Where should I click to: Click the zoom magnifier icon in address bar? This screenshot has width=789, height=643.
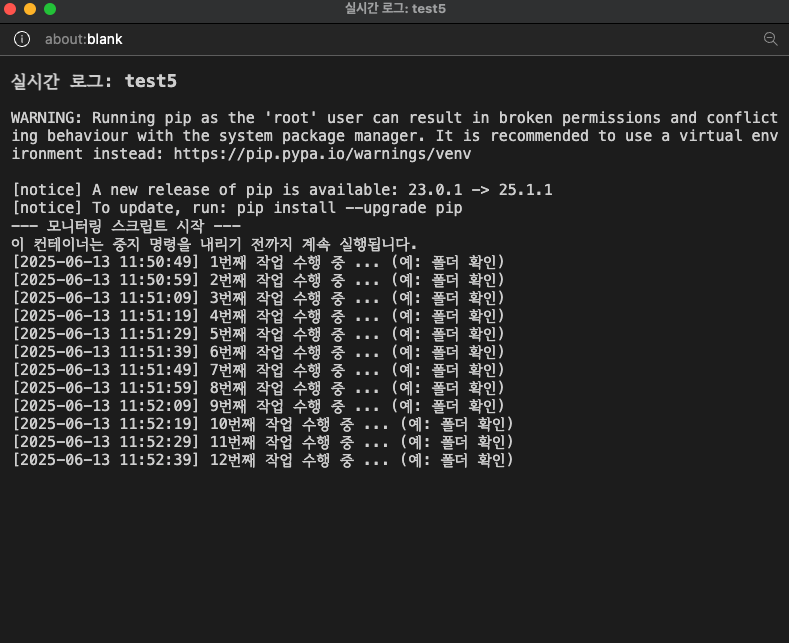click(x=770, y=39)
